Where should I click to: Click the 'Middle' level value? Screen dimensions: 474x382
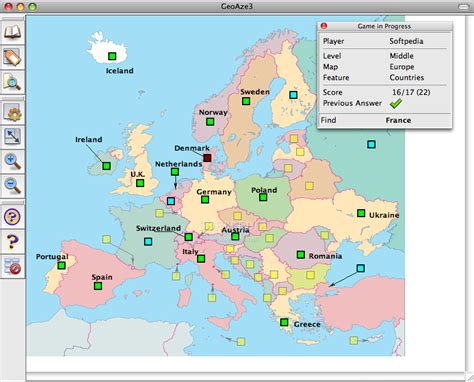[401, 56]
